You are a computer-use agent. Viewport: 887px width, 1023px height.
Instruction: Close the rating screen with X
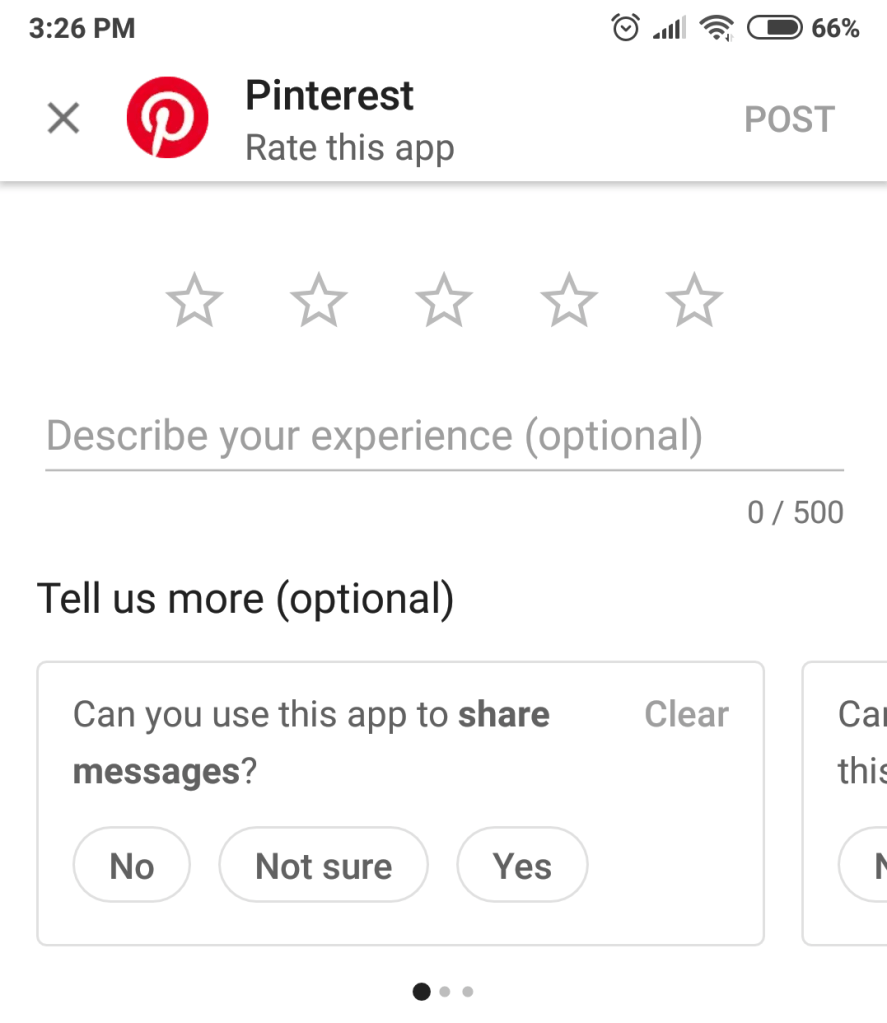[64, 119]
